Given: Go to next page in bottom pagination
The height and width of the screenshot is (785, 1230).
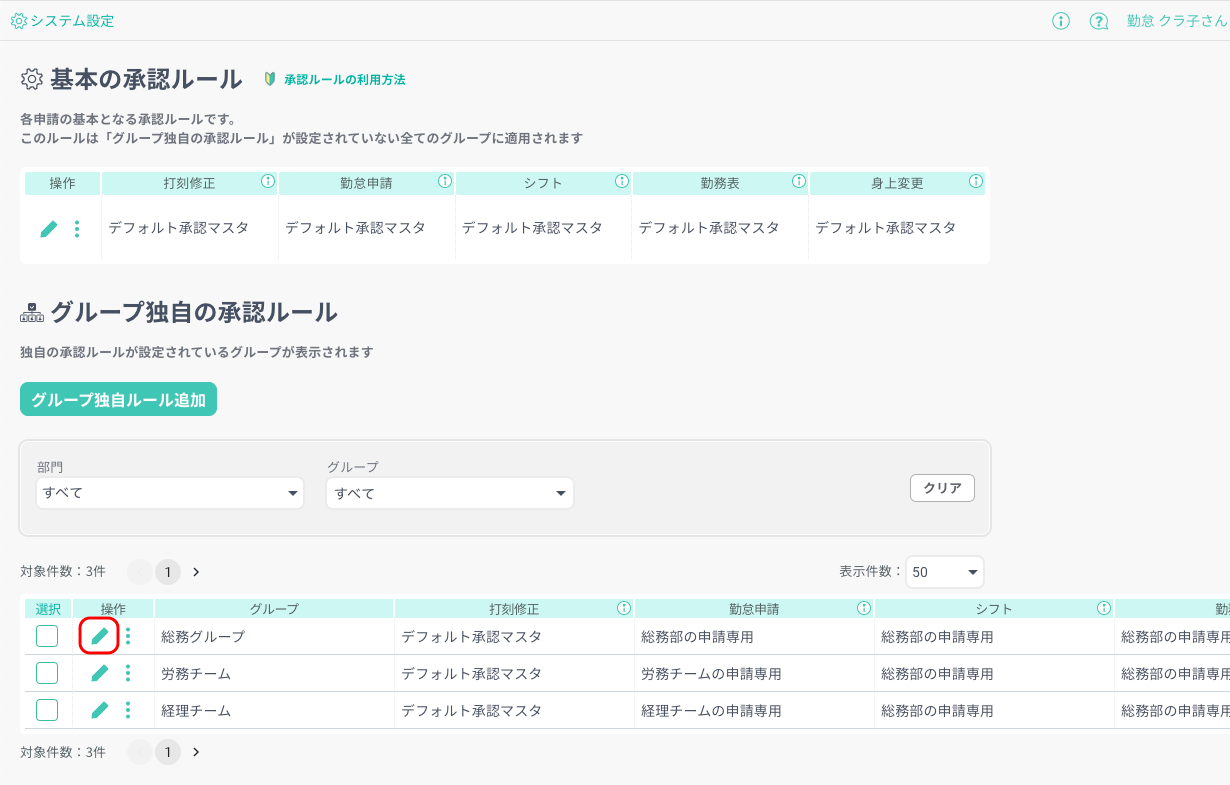Looking at the screenshot, I should point(196,752).
